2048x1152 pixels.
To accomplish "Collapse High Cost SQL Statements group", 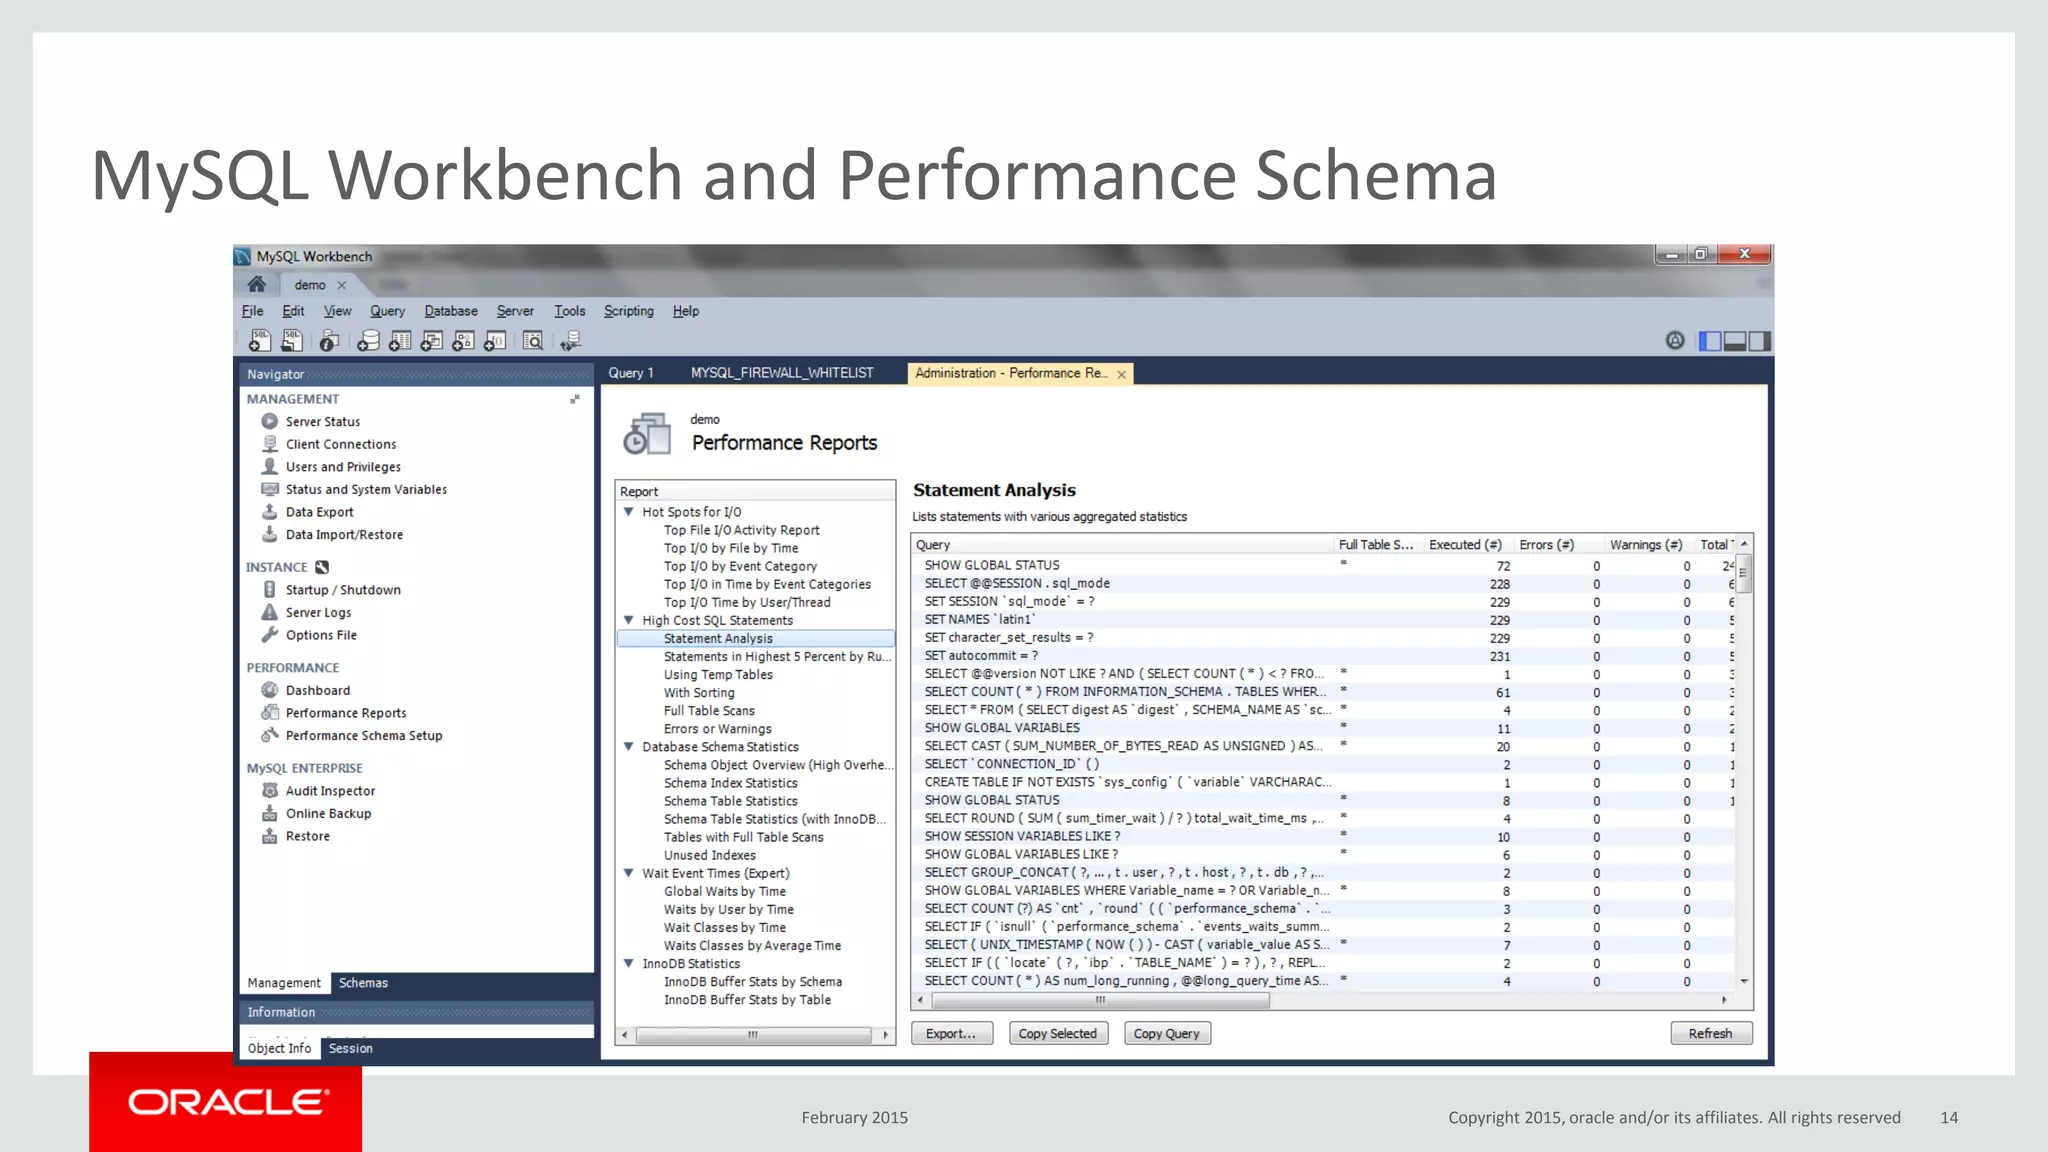I will click(x=629, y=620).
